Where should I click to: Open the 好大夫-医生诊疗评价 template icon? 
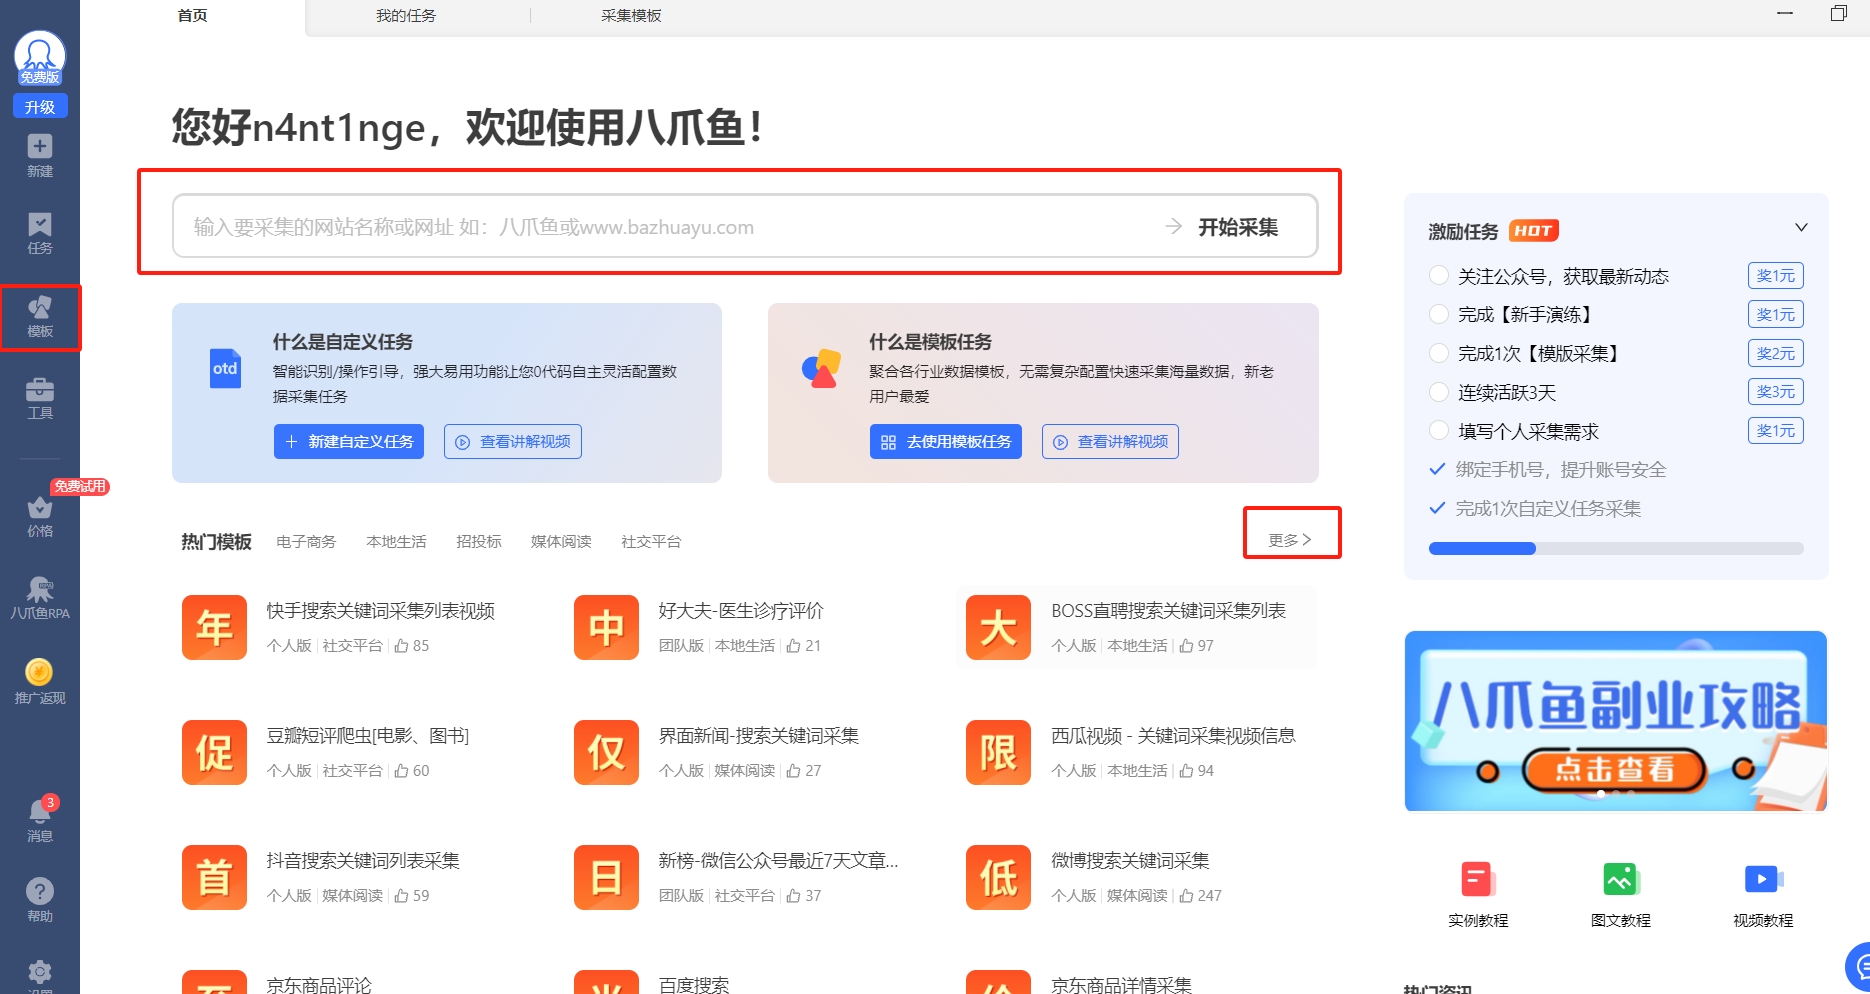point(606,627)
